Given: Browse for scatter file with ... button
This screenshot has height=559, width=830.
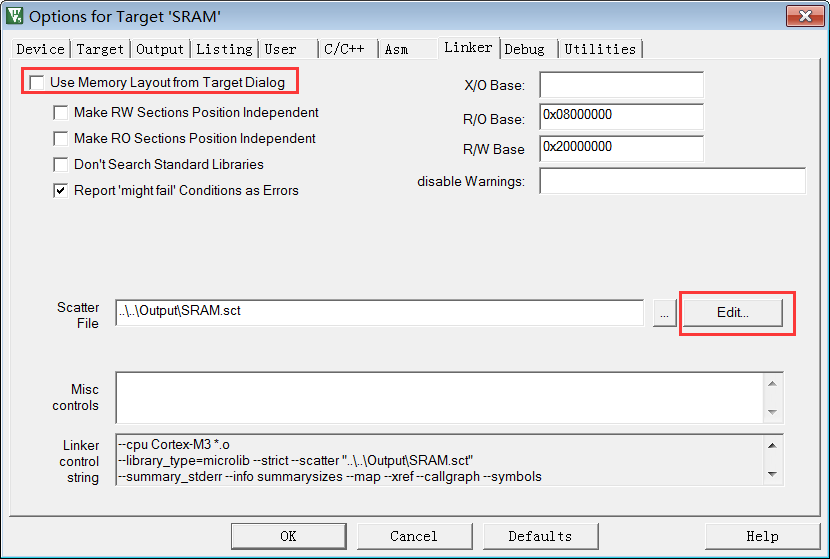Looking at the screenshot, I should pyautogui.click(x=664, y=314).
